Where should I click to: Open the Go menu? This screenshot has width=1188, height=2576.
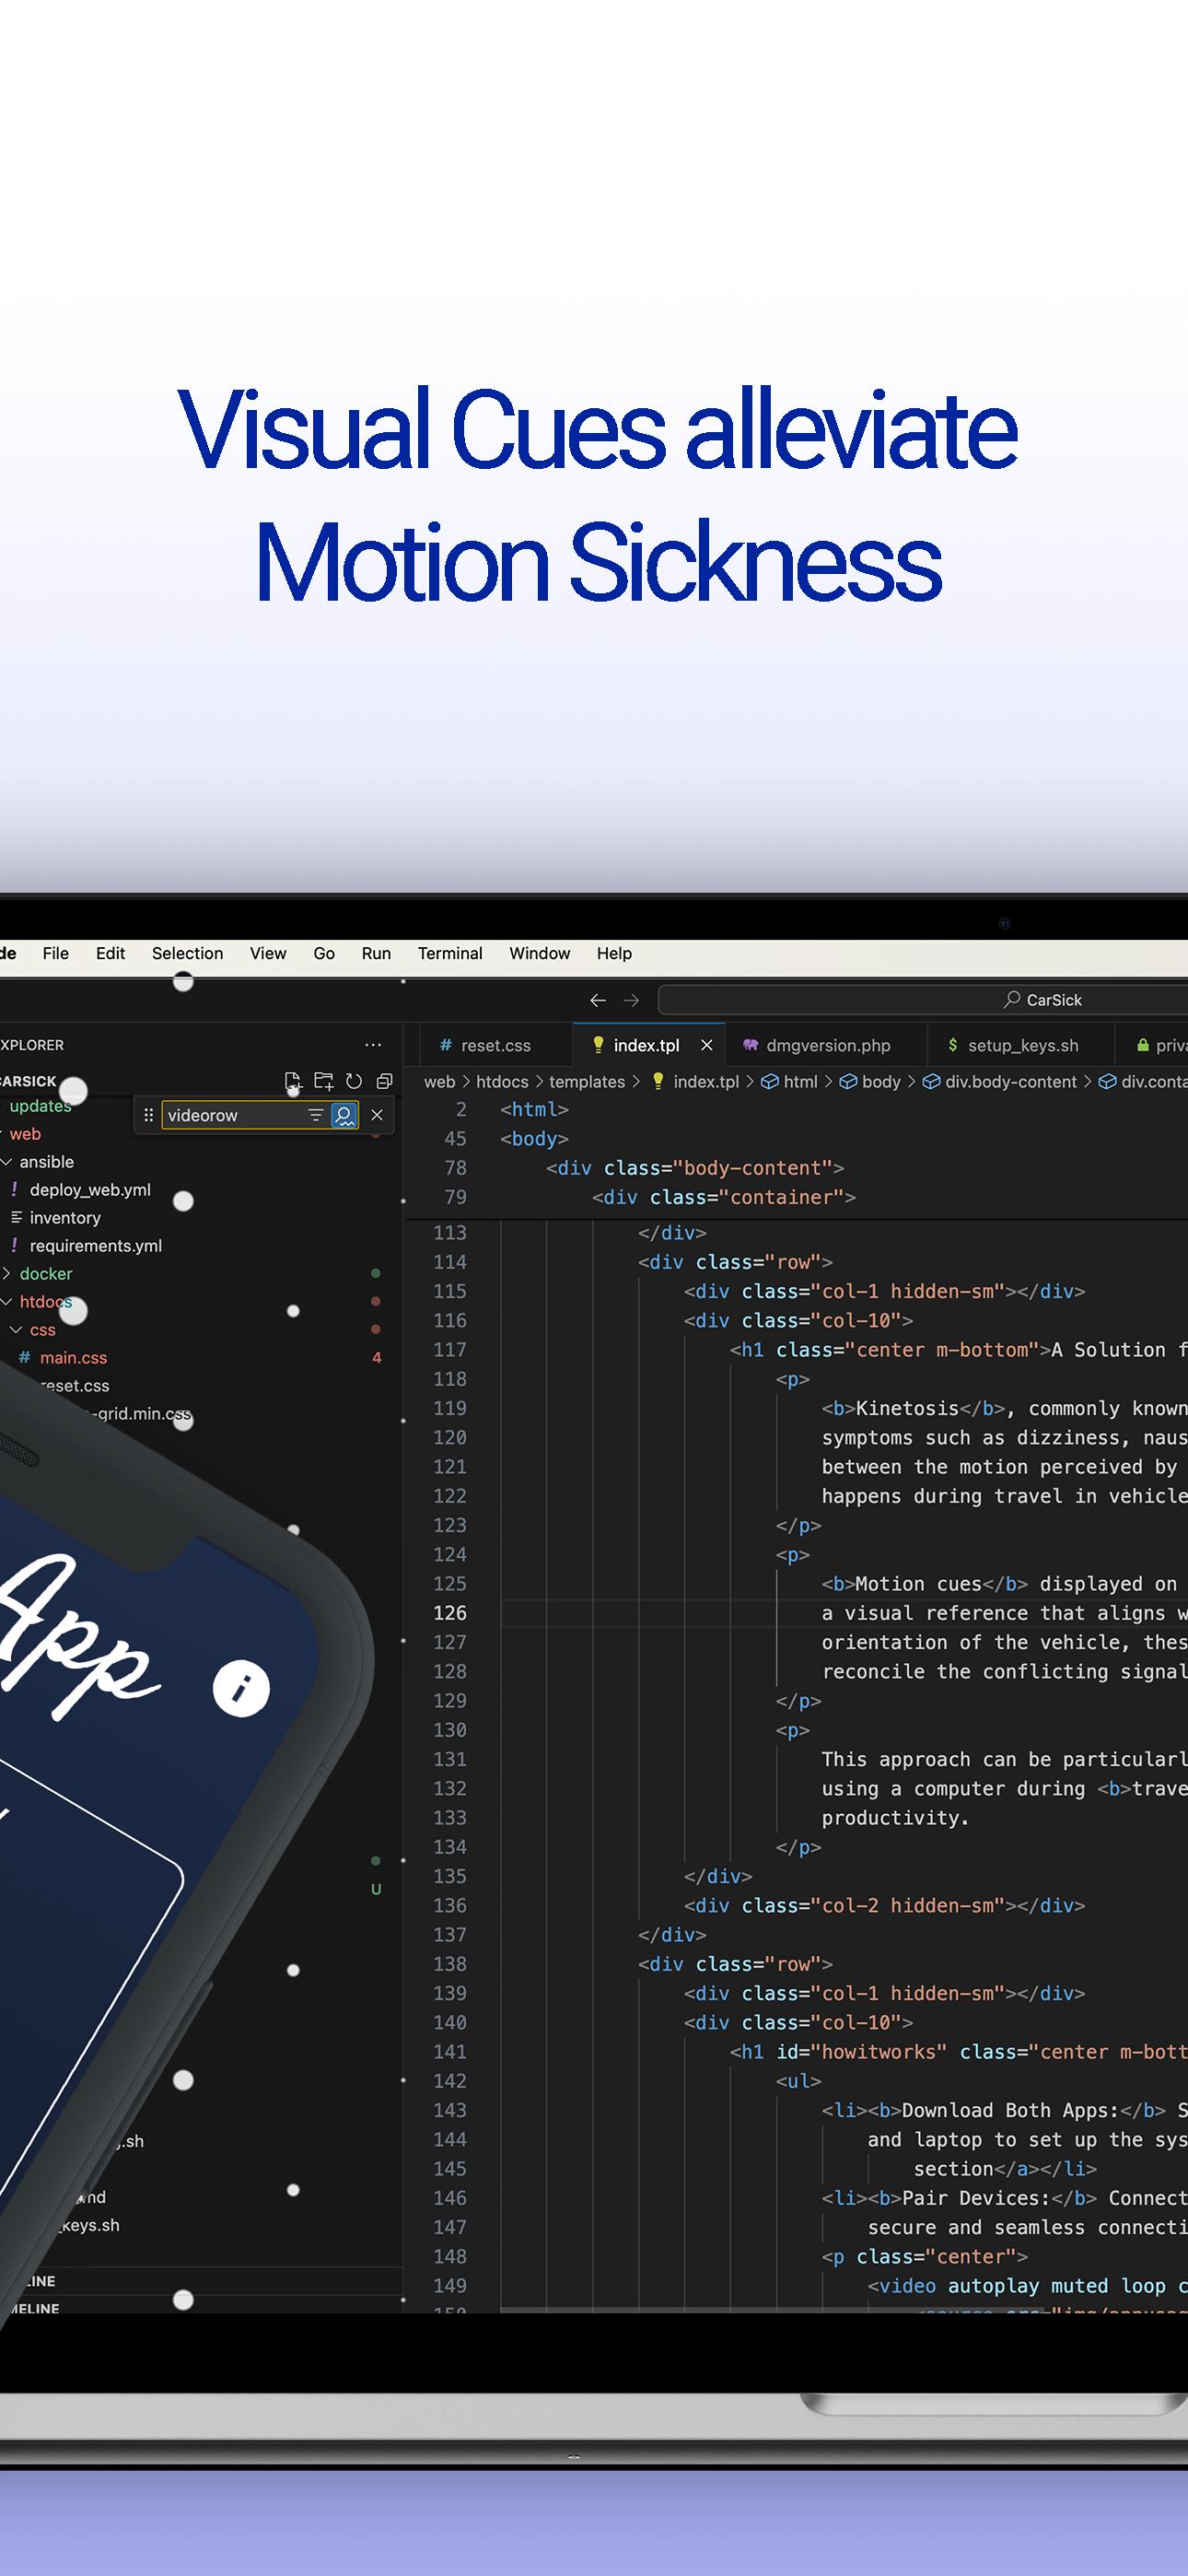click(324, 953)
